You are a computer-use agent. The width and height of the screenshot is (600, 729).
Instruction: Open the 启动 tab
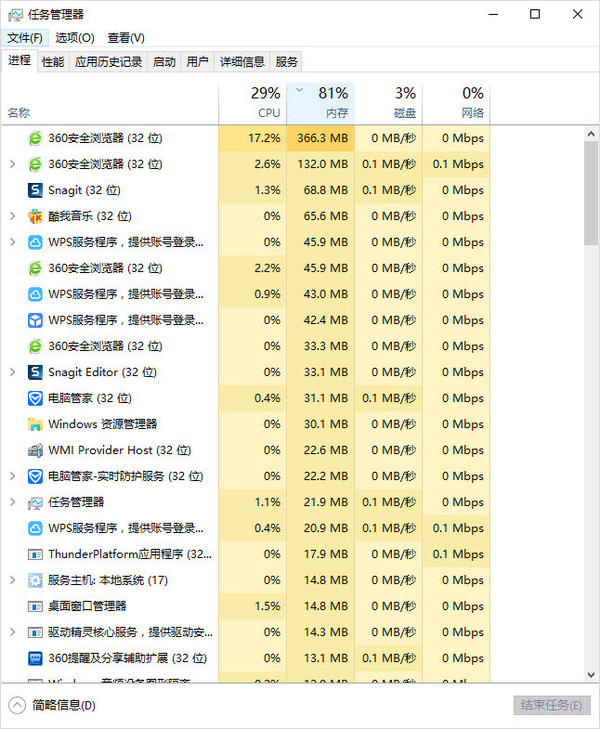point(163,62)
